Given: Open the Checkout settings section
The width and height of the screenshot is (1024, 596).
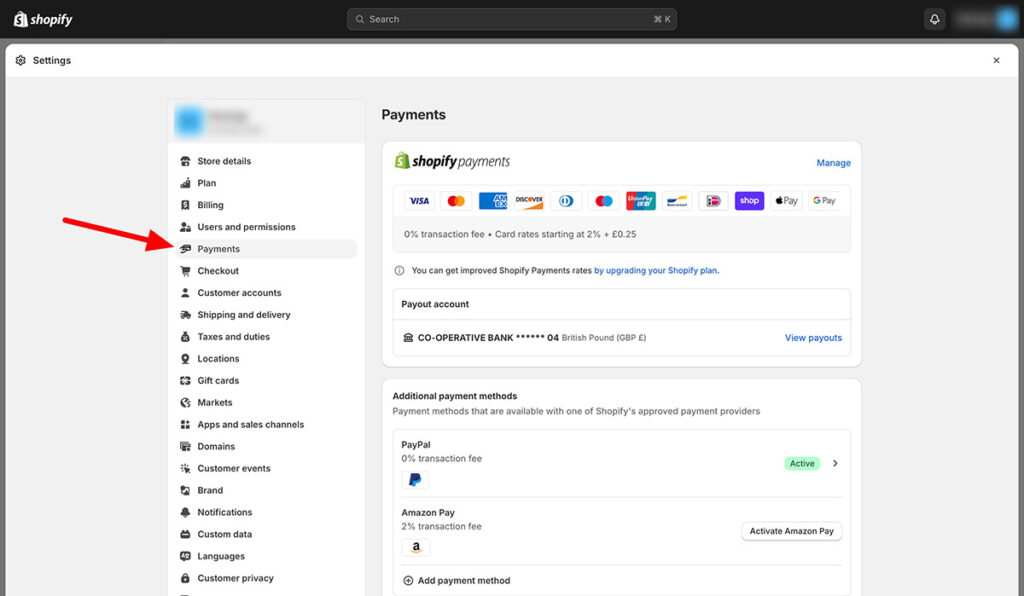Looking at the screenshot, I should click(218, 271).
